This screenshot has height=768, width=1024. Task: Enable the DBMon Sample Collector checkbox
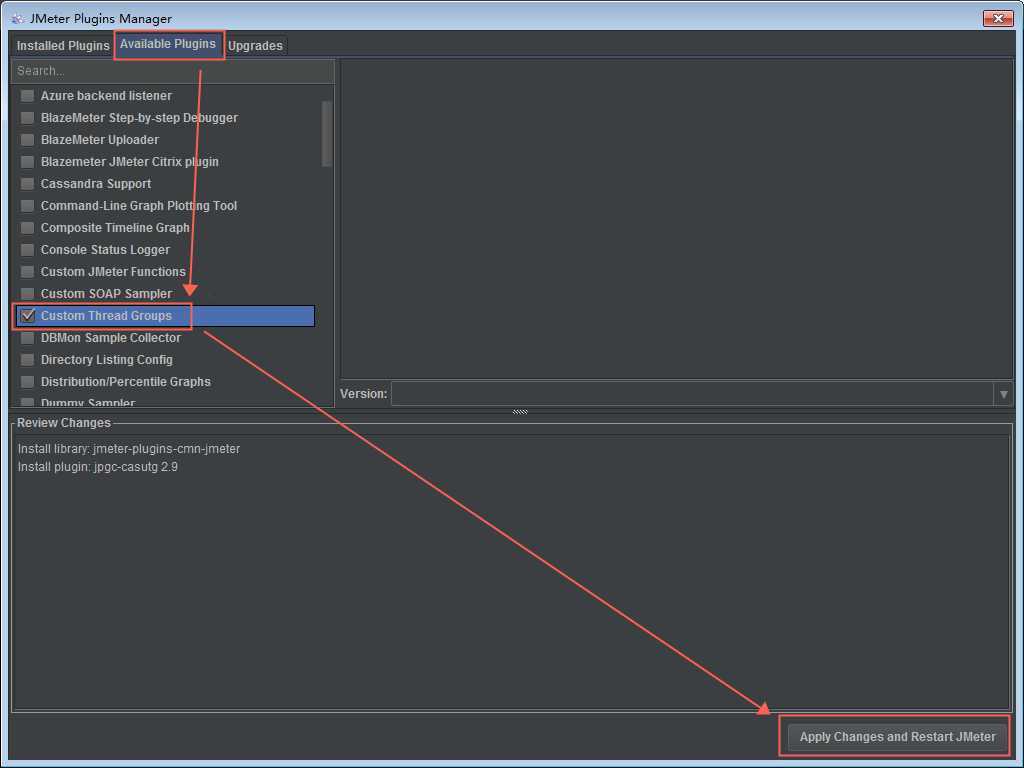coord(27,338)
